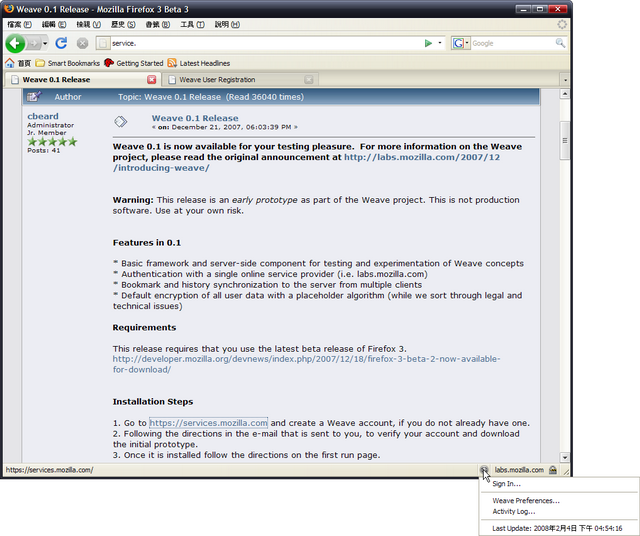Click the Google search input box
Screen dimensions: 640x536
513,43
